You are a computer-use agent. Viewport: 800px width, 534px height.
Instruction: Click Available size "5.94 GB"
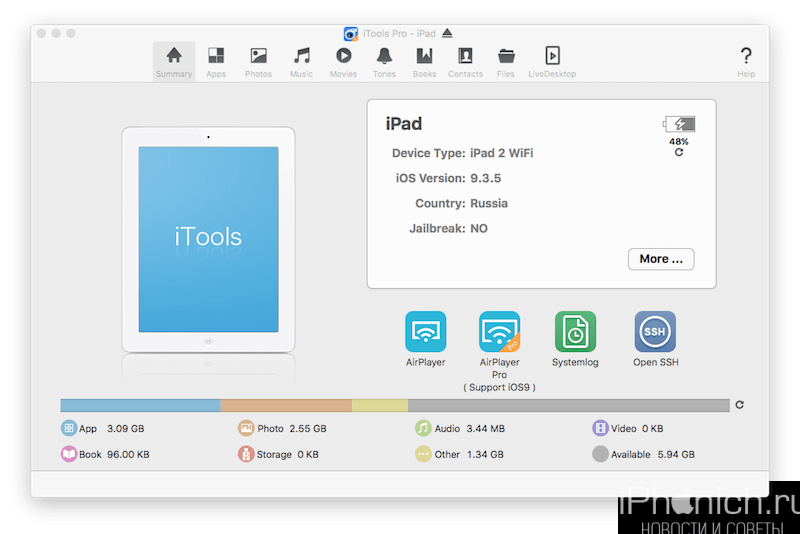tap(676, 454)
